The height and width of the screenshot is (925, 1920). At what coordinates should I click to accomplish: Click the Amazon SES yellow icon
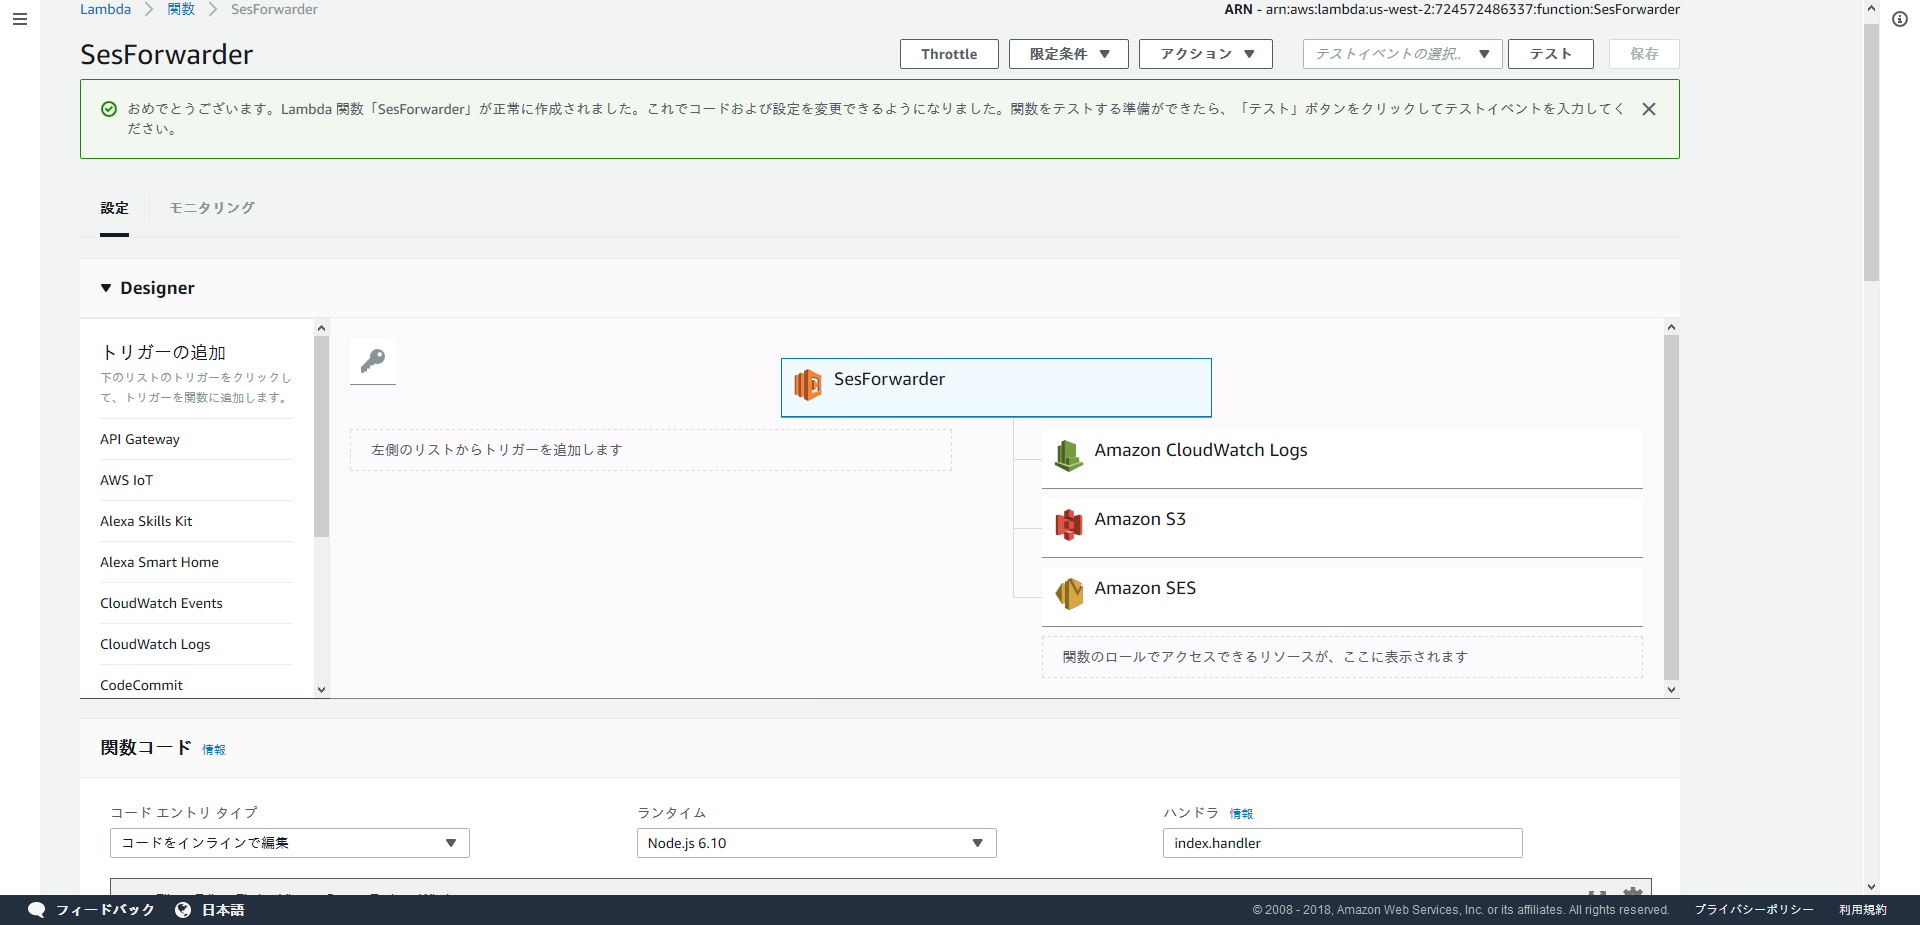pyautogui.click(x=1069, y=594)
